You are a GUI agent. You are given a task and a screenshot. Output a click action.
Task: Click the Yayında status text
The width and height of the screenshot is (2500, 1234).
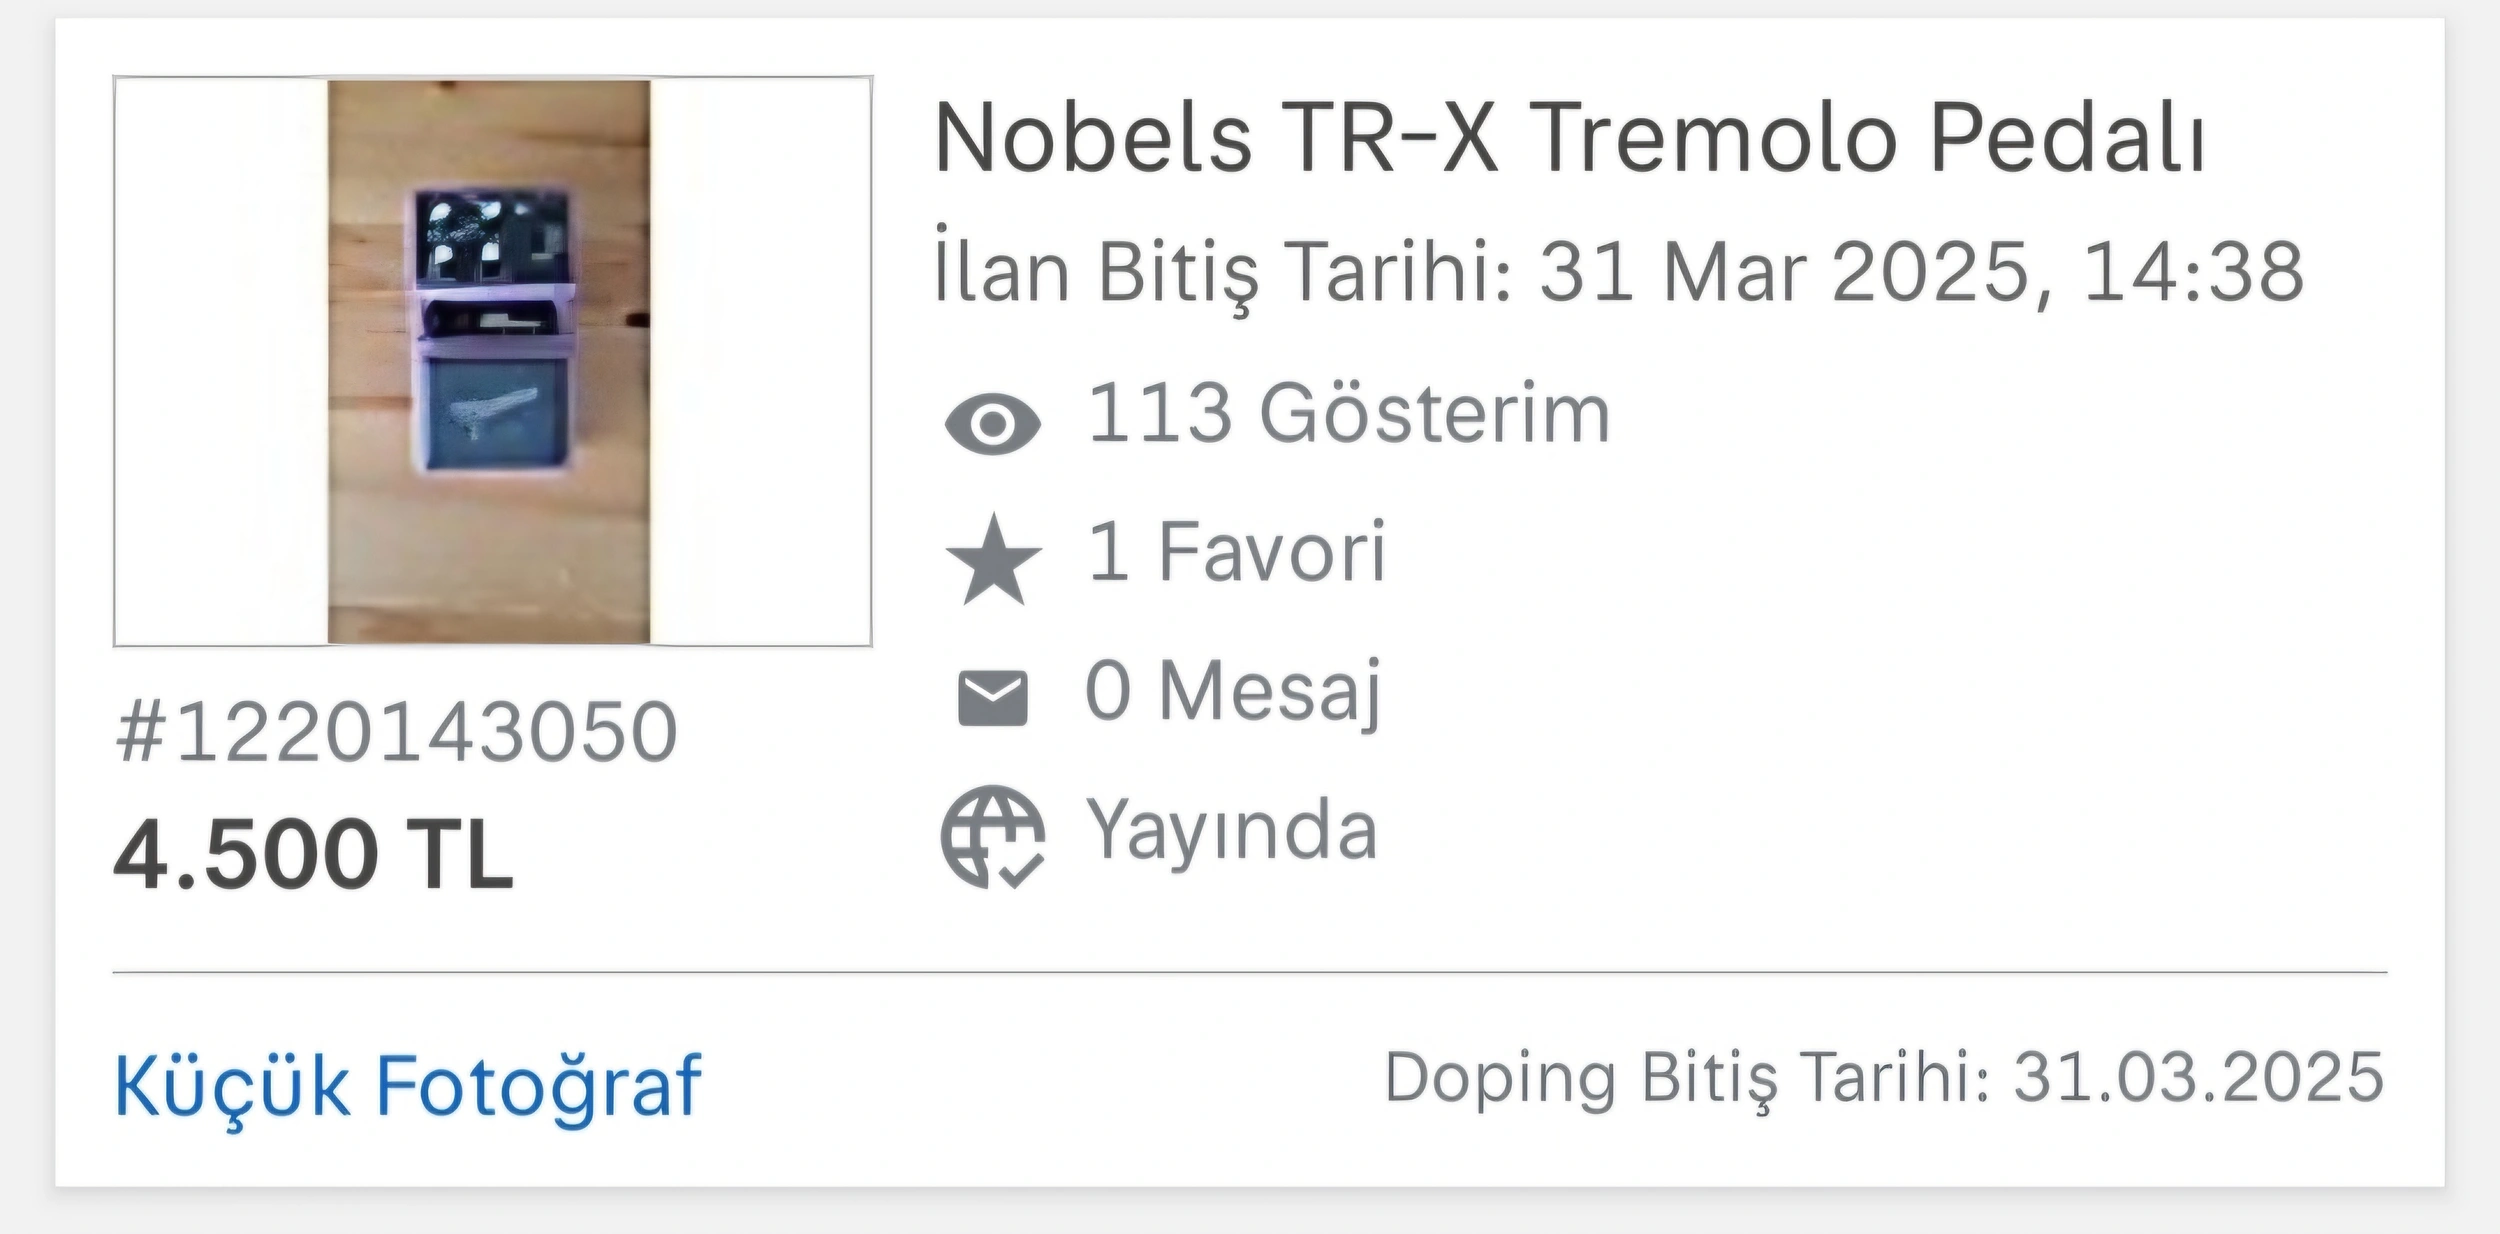point(1232,831)
